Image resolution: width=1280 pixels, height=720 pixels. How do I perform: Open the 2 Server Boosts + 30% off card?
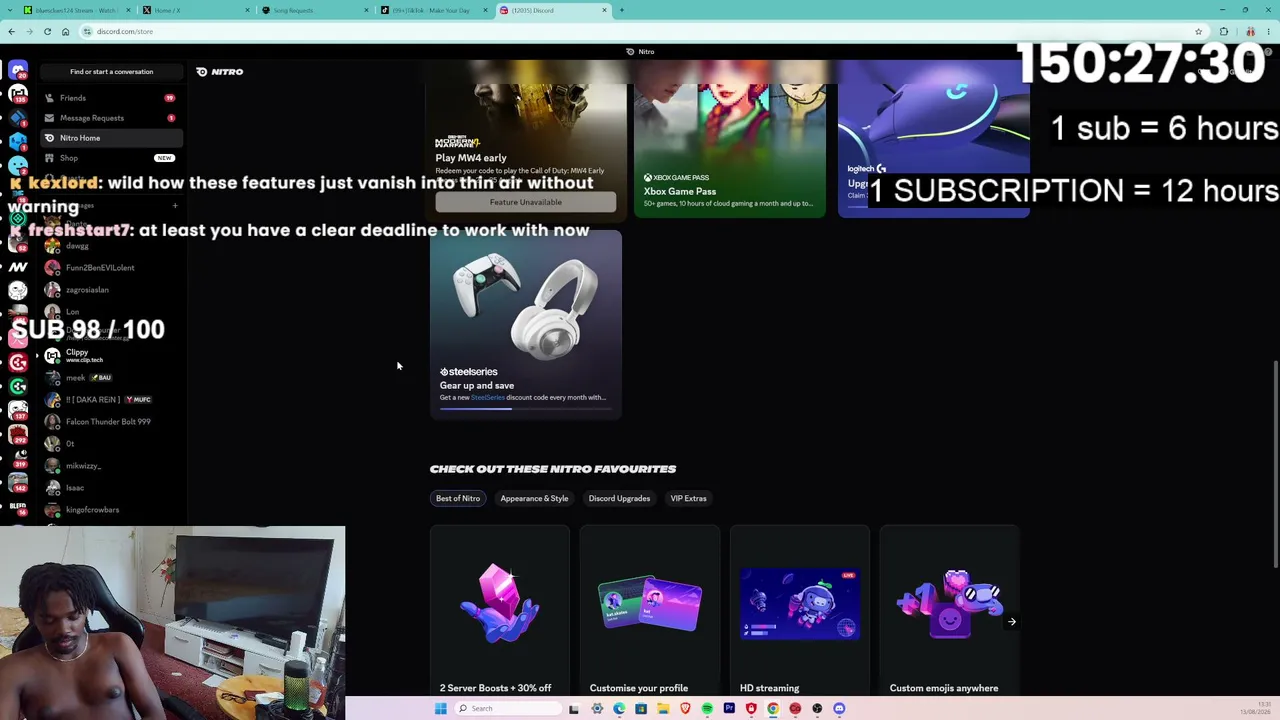500,612
